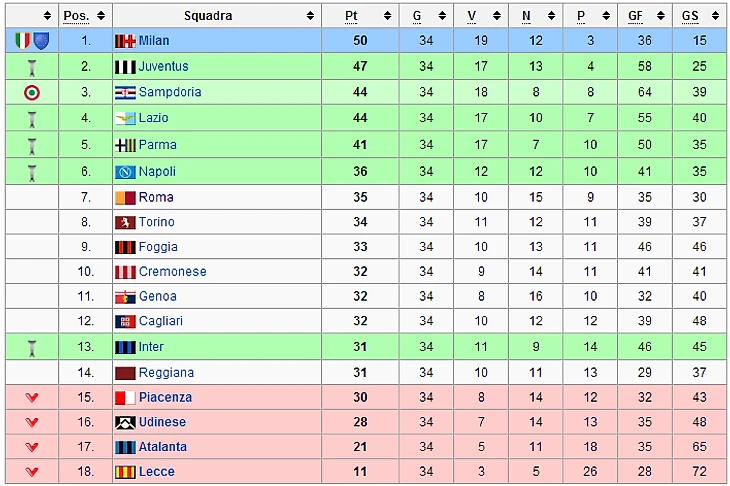Open the Cremonese team link
730x486 pixels.
coord(173,272)
